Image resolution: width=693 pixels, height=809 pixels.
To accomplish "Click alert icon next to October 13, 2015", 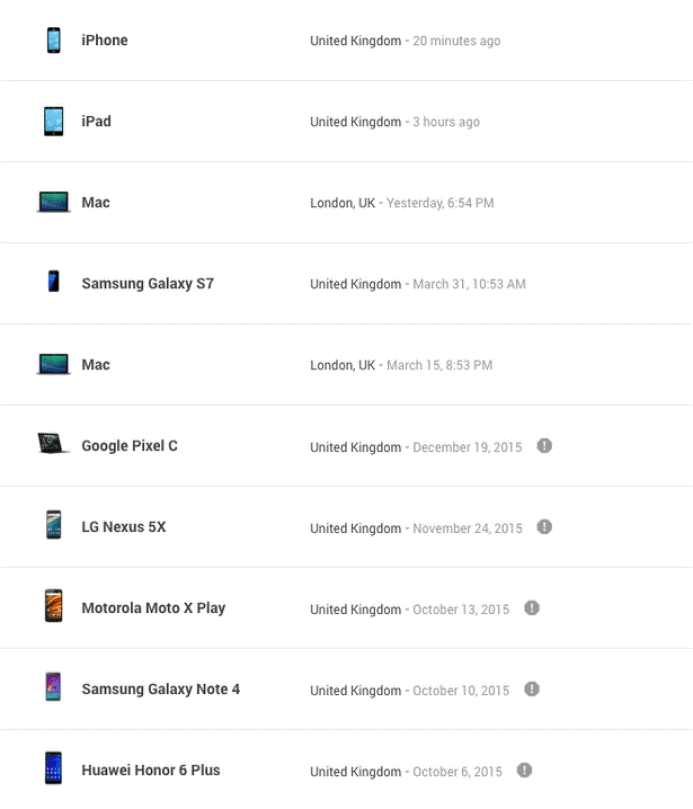I will (532, 608).
